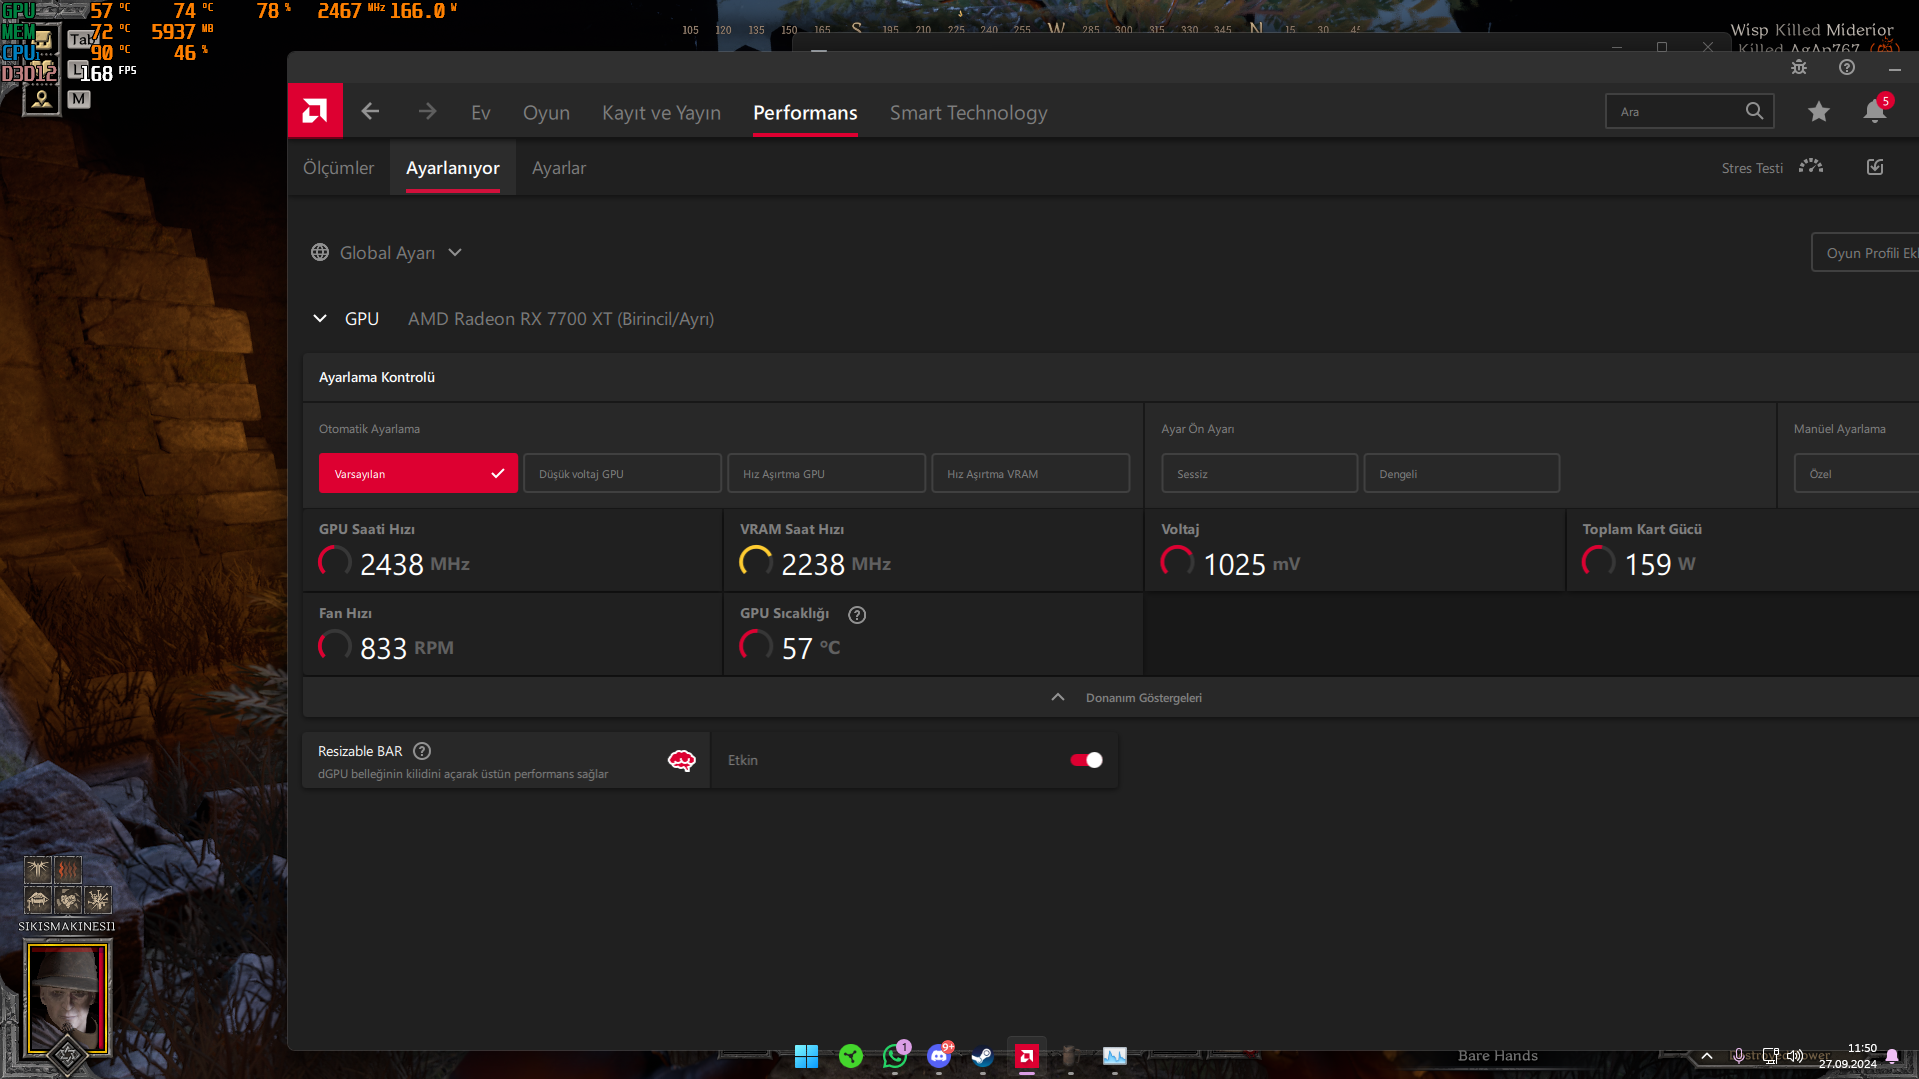Viewport: 1919px width, 1079px height.
Task: Click the AMD logo home icon
Action: 315,111
